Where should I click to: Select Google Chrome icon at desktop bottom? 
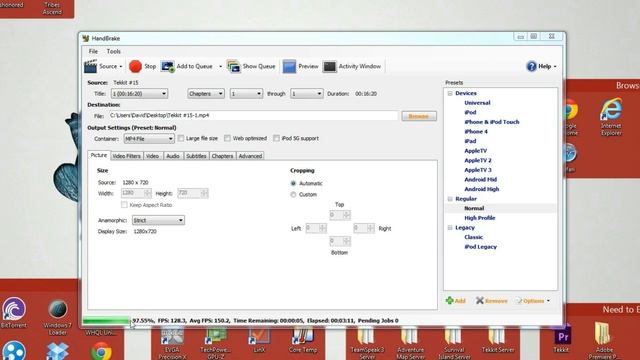pos(101,350)
